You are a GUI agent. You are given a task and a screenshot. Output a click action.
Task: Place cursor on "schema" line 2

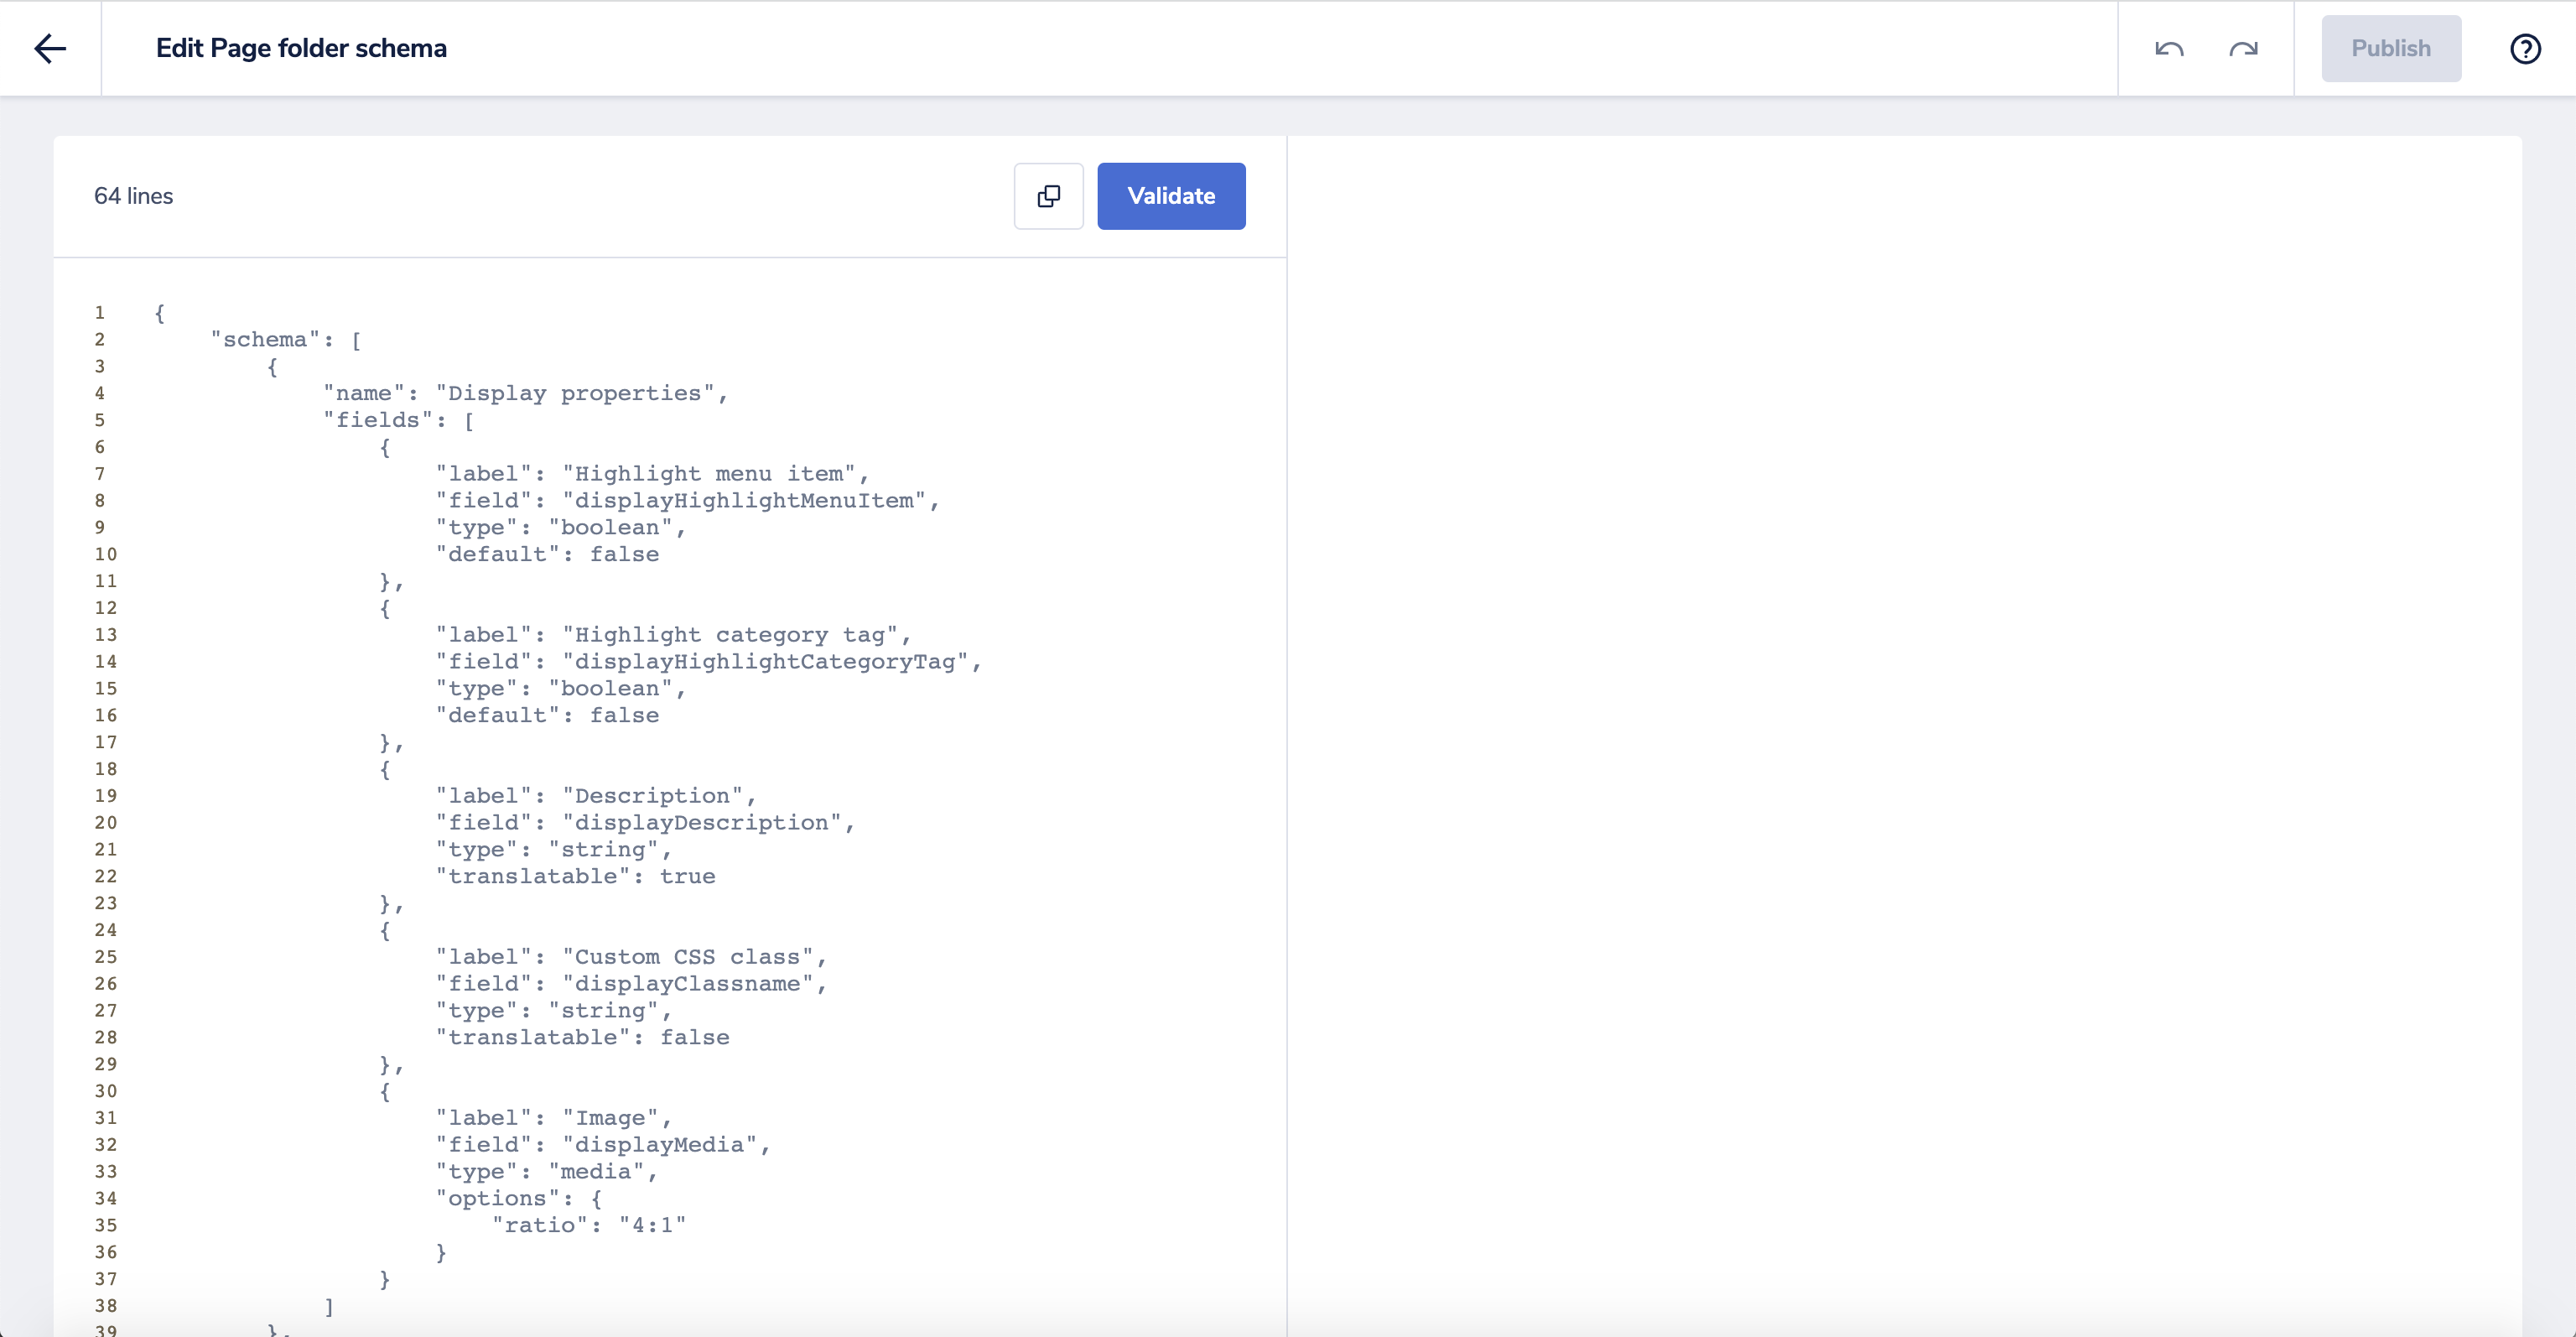click(265, 340)
